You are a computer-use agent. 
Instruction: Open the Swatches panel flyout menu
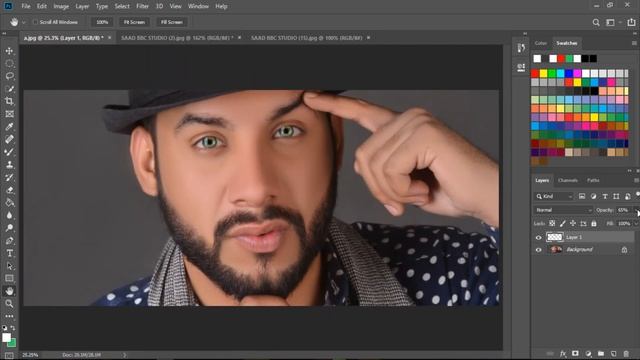click(x=634, y=43)
